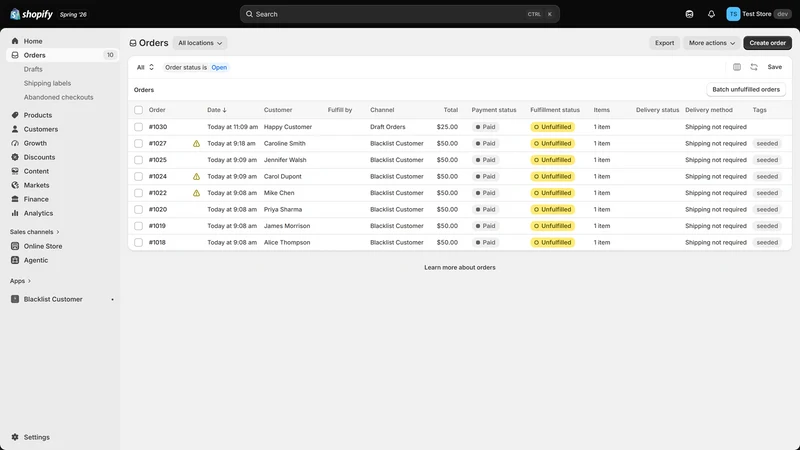Viewport: 800px width, 450px height.
Task: Check the box for order #1020
Action: 138,210
